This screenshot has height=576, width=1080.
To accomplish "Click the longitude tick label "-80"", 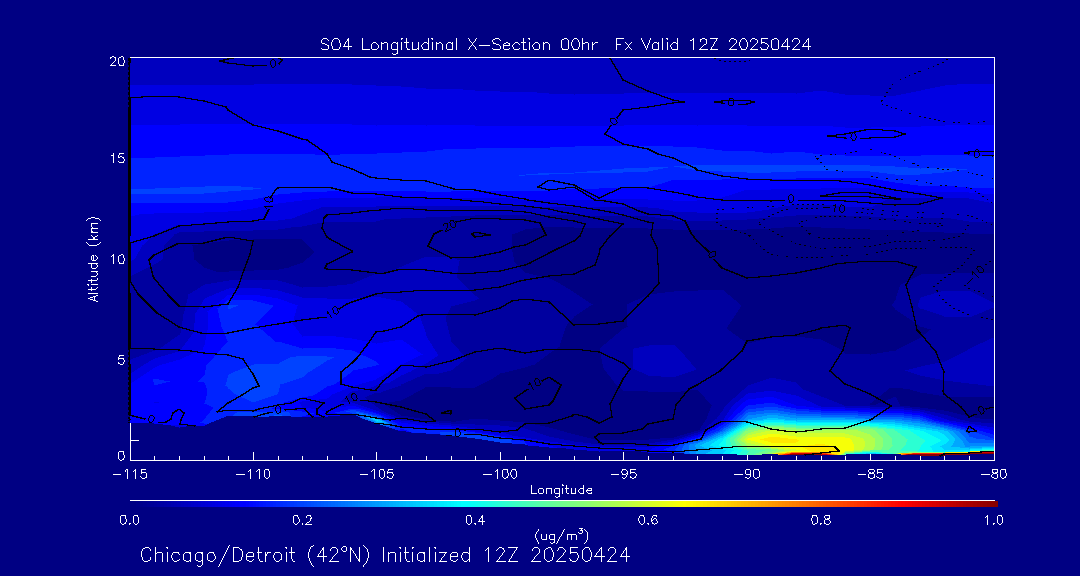I will tap(994, 476).
